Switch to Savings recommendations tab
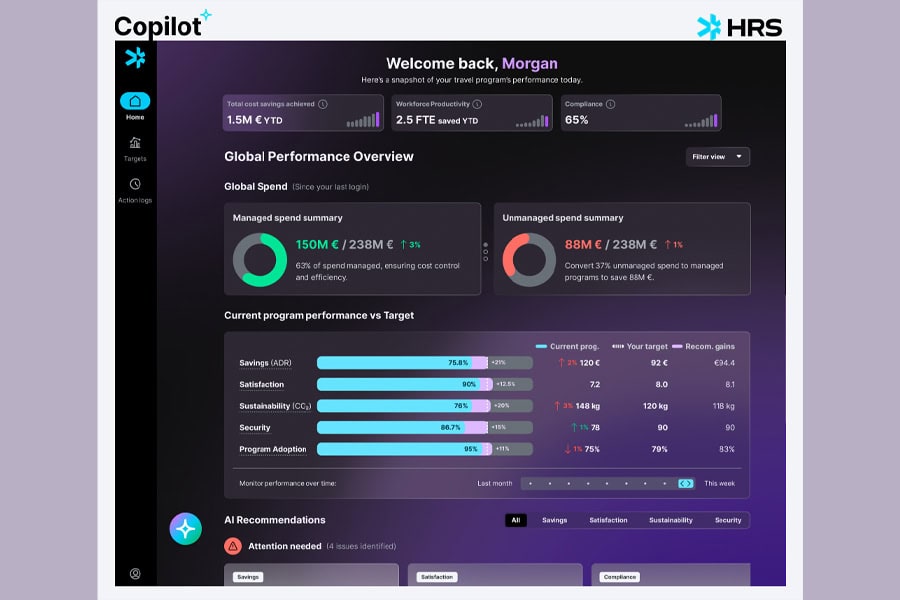The width and height of the screenshot is (900, 600). 554,520
